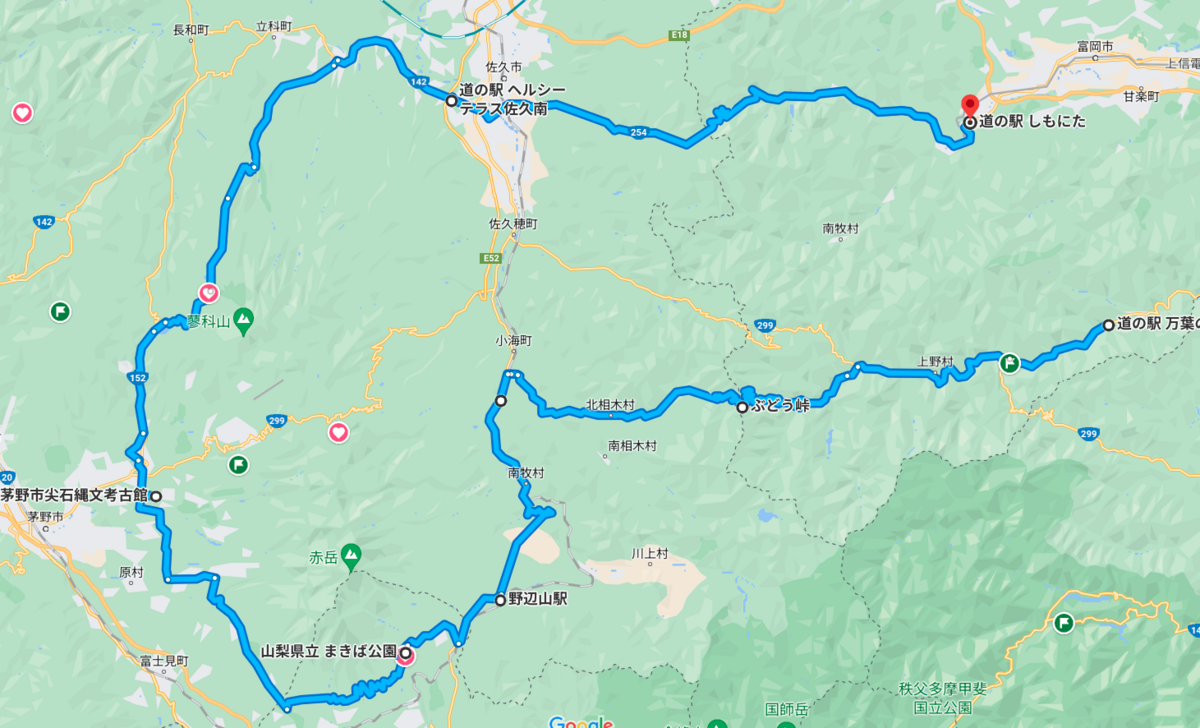Open the 赤岳 mountain peak icon
The width and height of the screenshot is (1200, 728).
click(351, 553)
